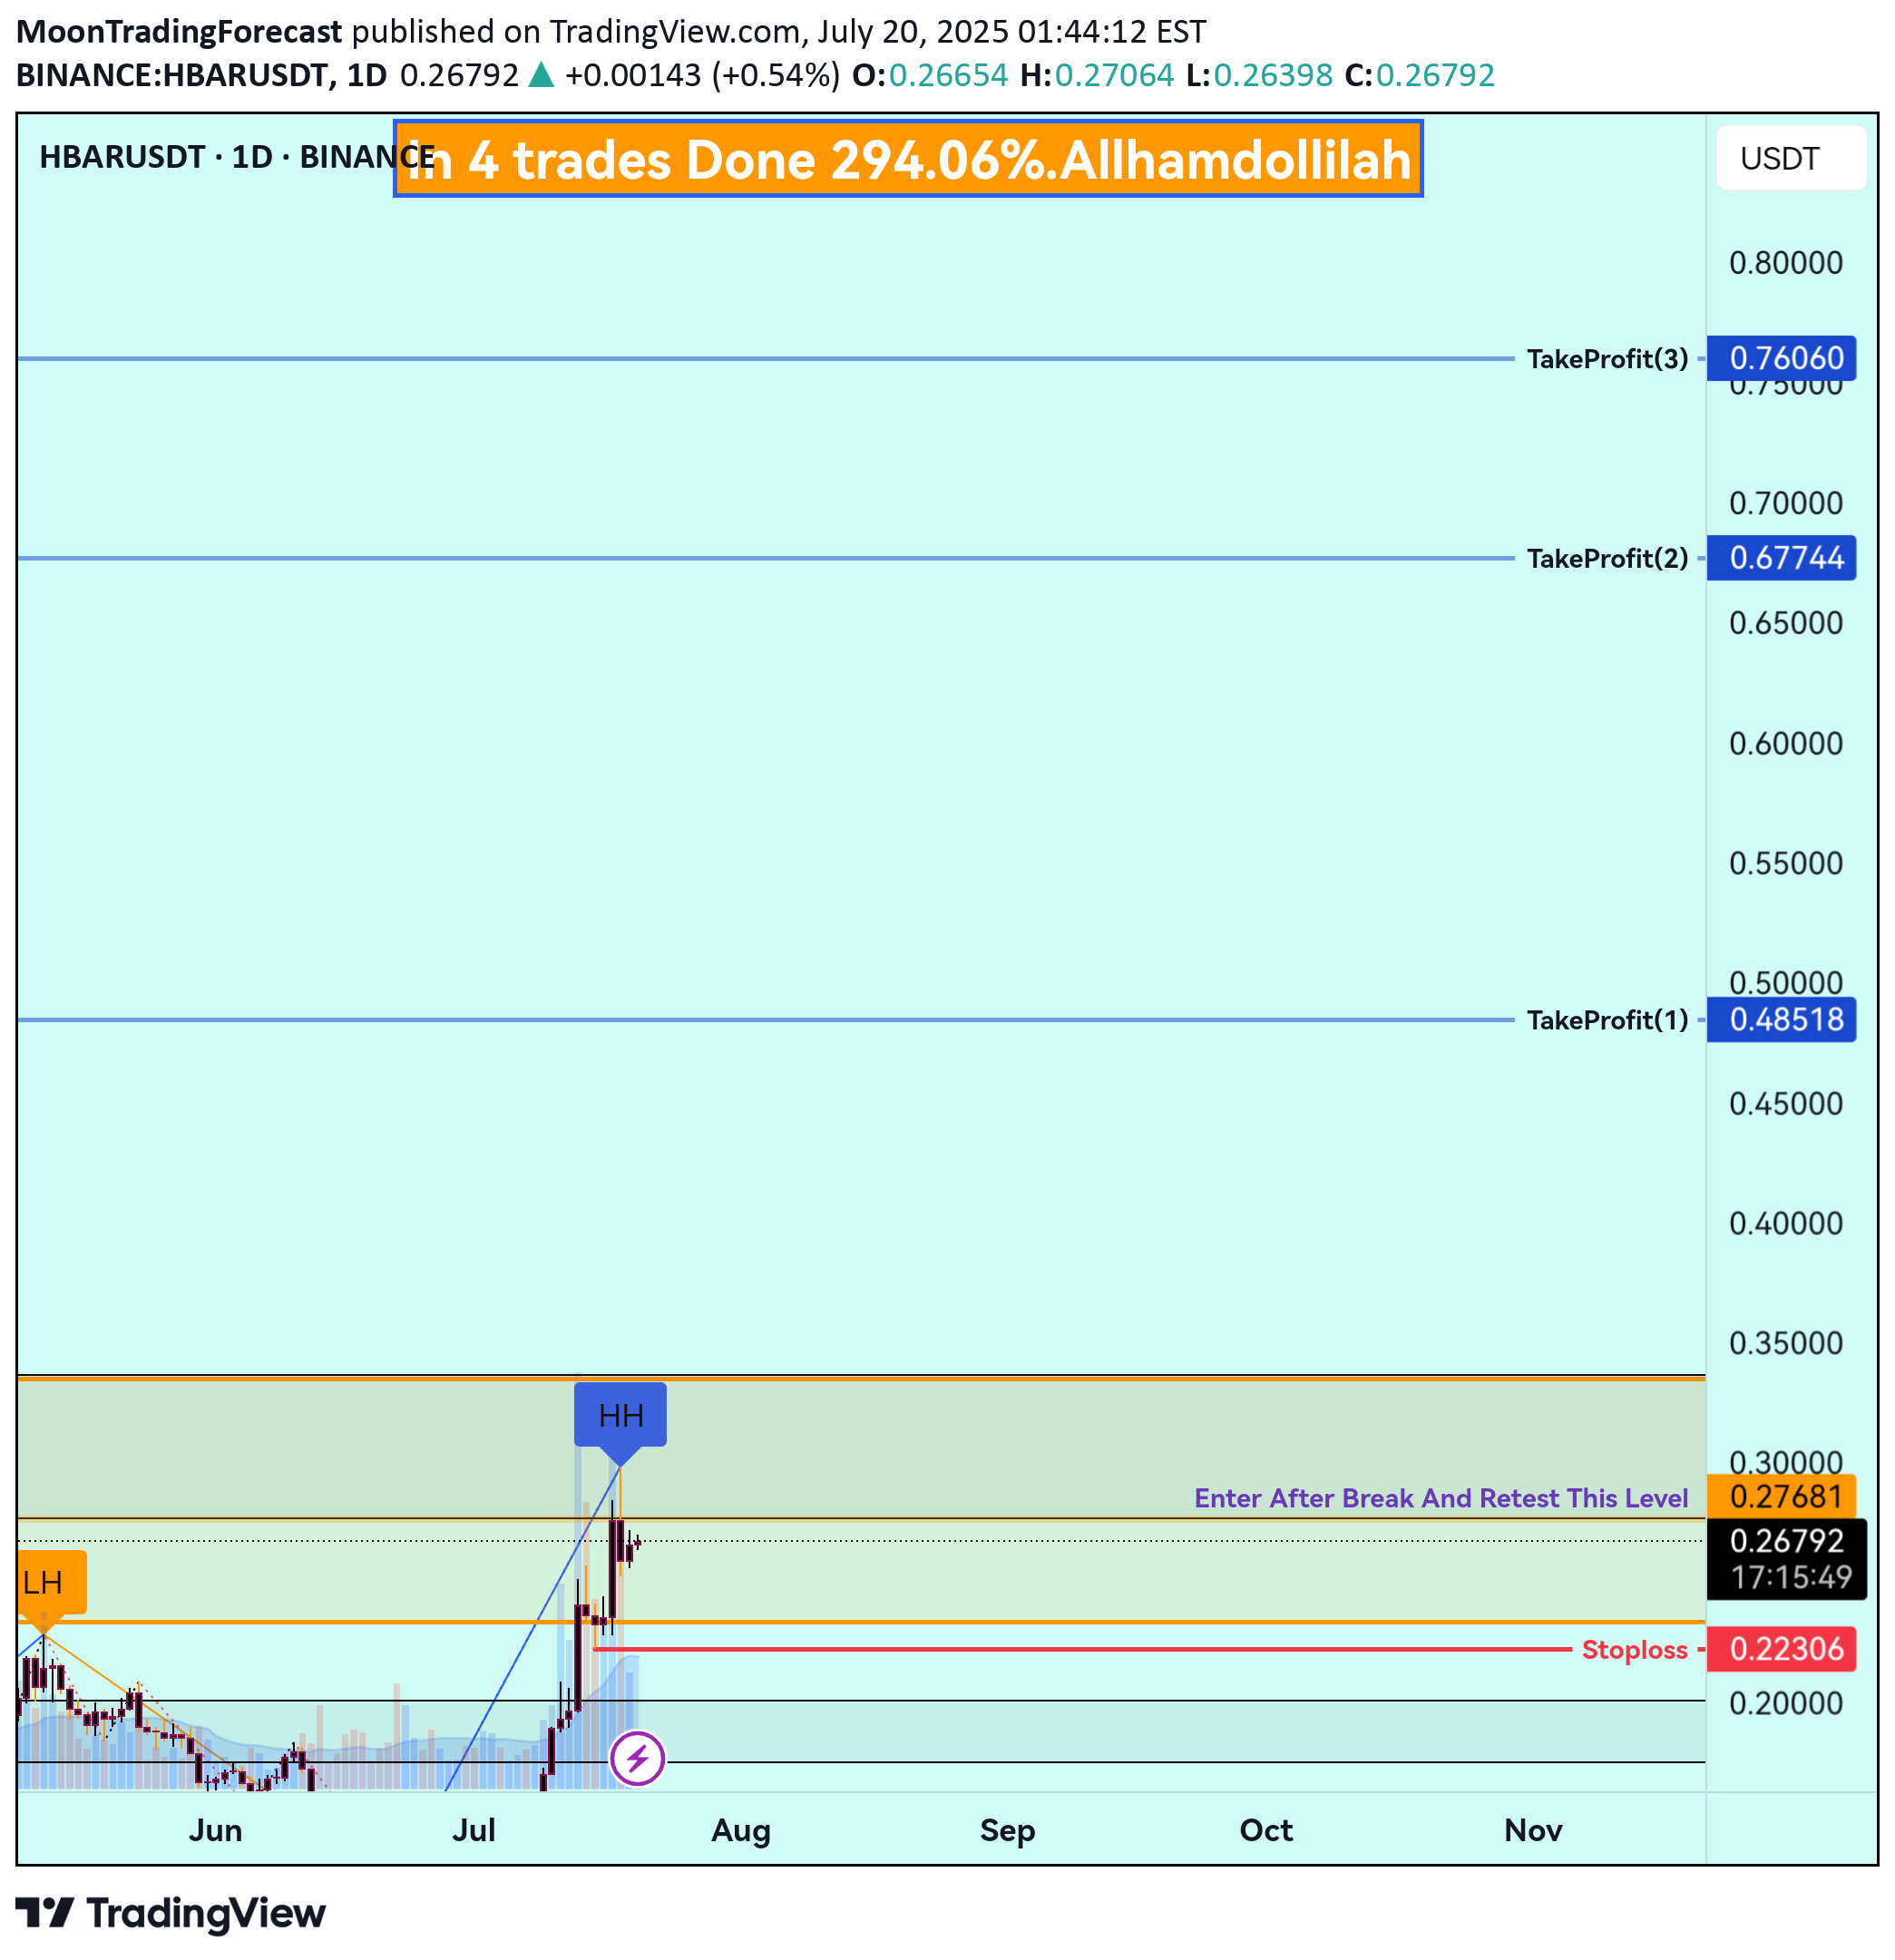The height and width of the screenshot is (1960, 1895).
Task: Click the low value L:0.26398
Action: point(1259,75)
